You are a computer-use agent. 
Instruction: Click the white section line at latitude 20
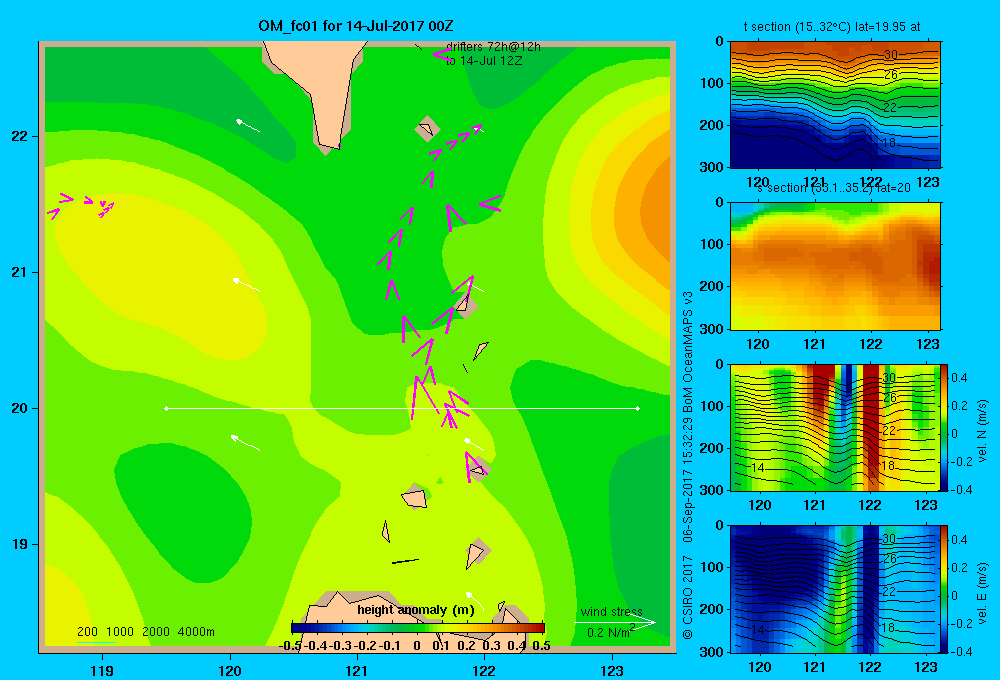coord(402,408)
